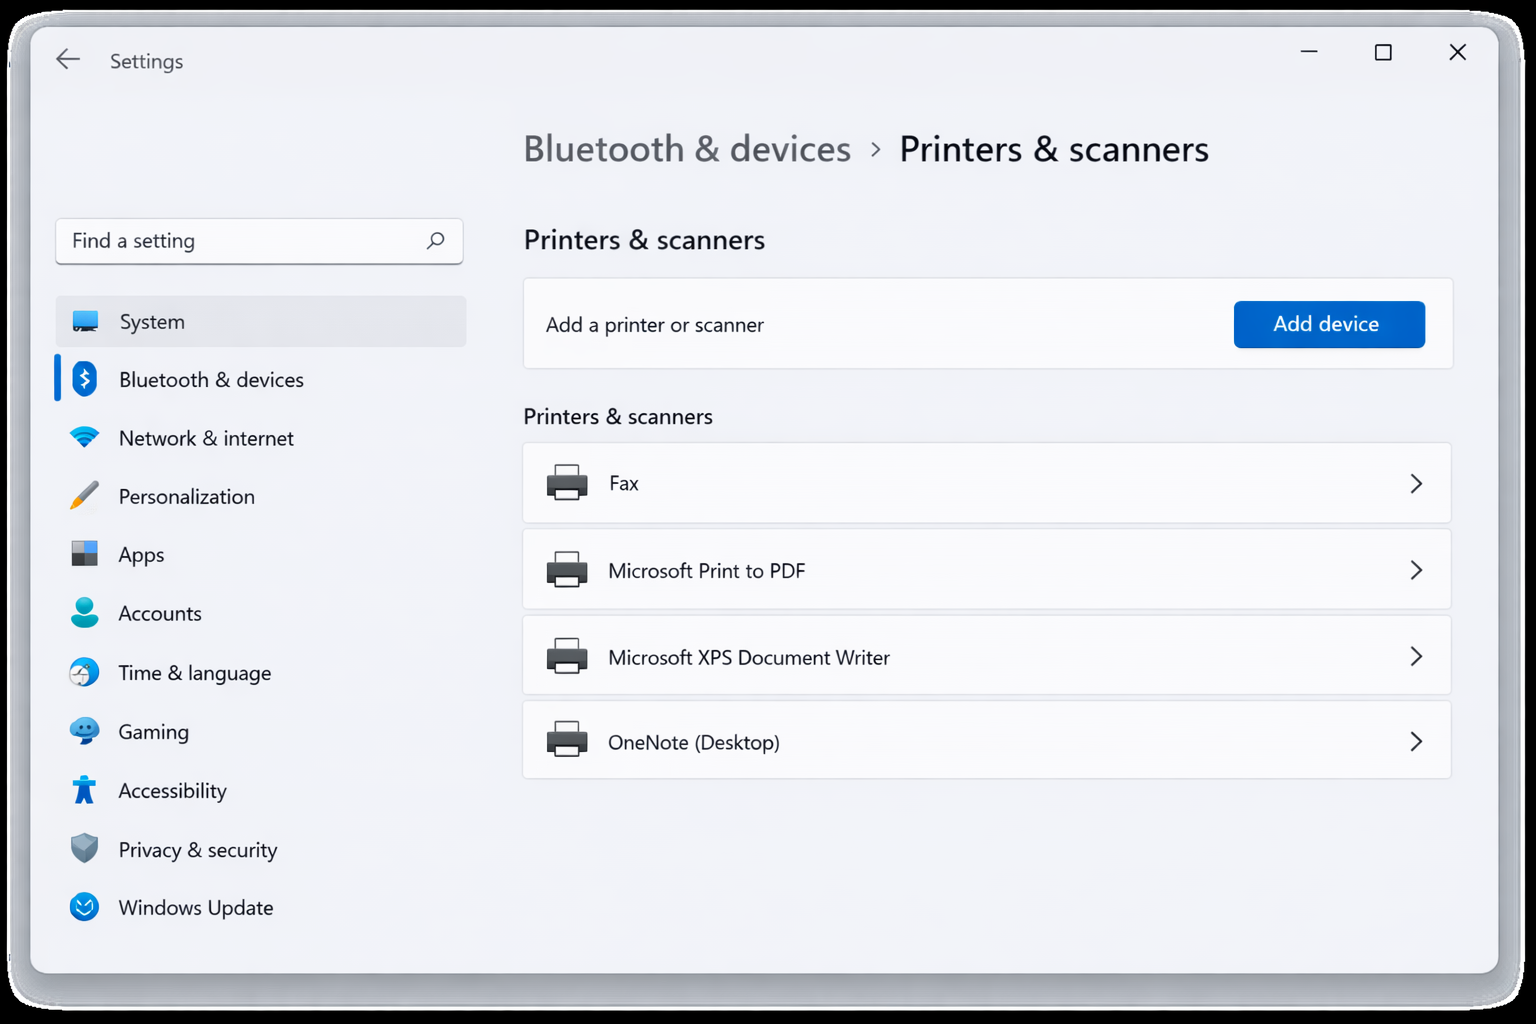Viewport: 1536px width, 1024px height.
Task: Click the Fax printer icon
Action: coord(568,483)
